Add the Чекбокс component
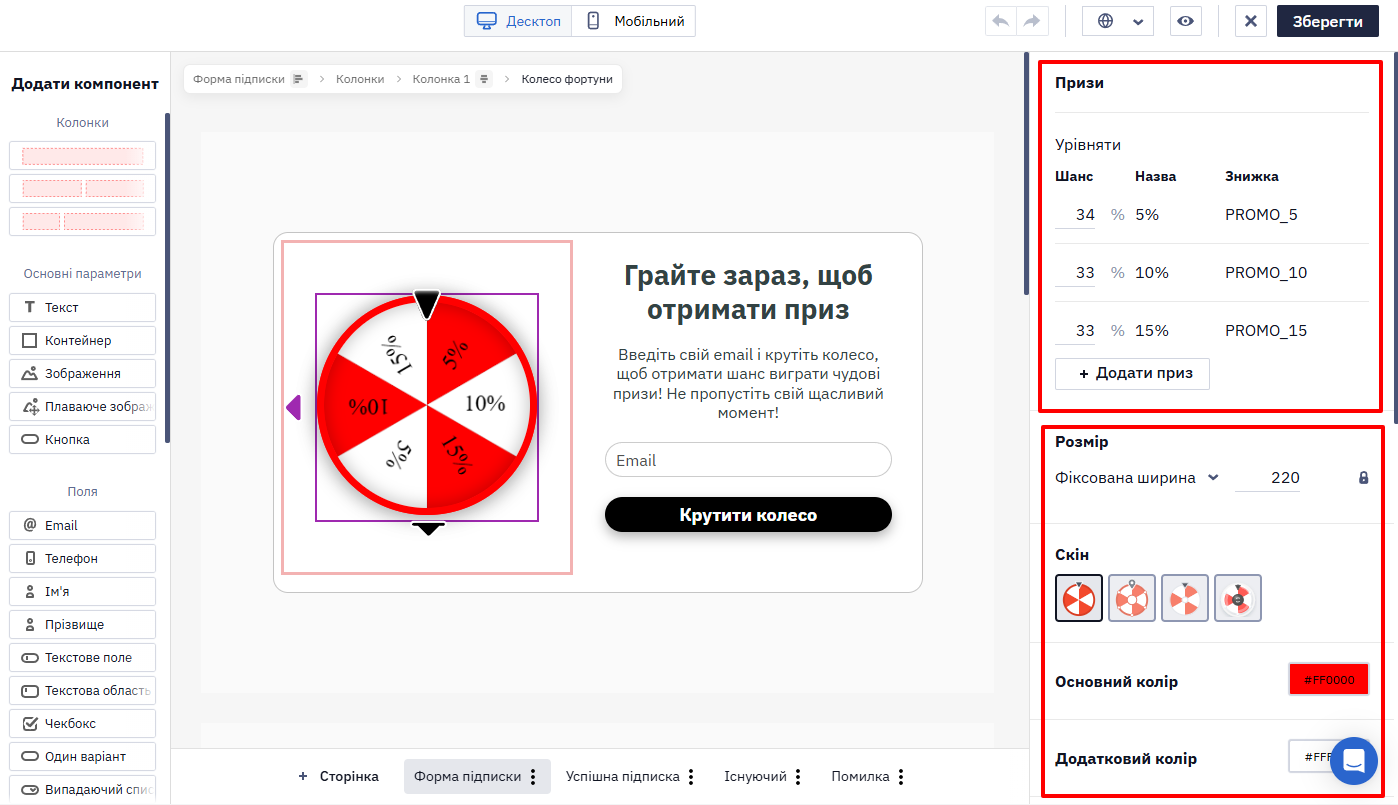This screenshot has width=1398, height=805. pyautogui.click(x=83, y=723)
